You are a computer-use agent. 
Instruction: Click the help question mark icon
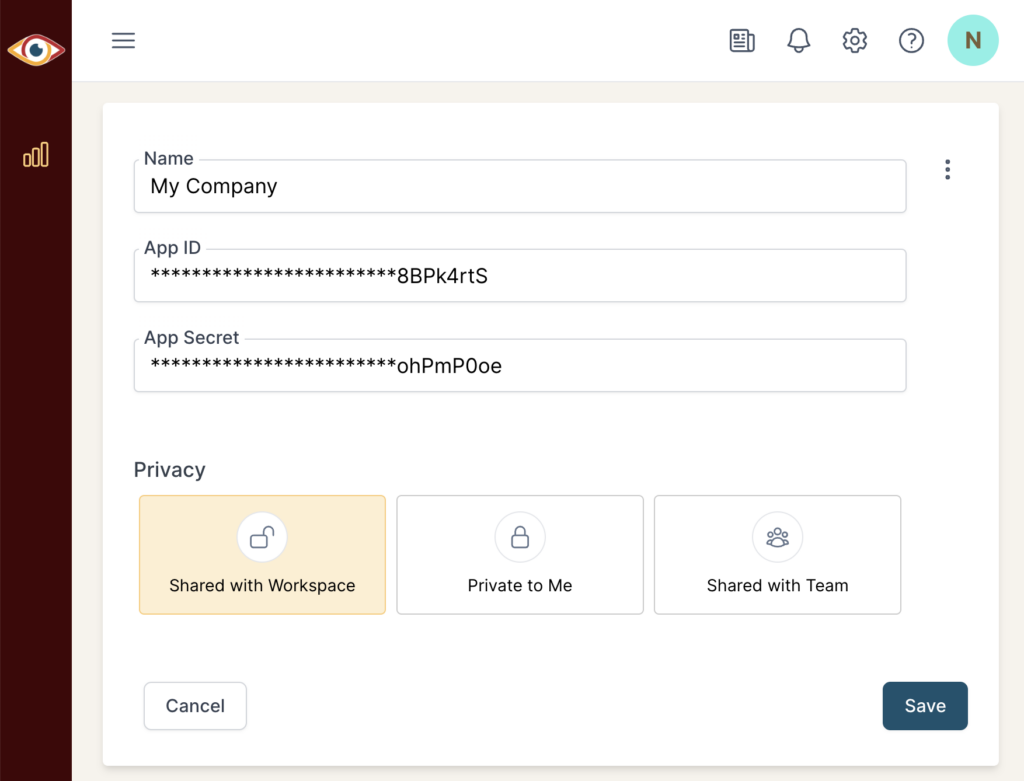coord(911,40)
